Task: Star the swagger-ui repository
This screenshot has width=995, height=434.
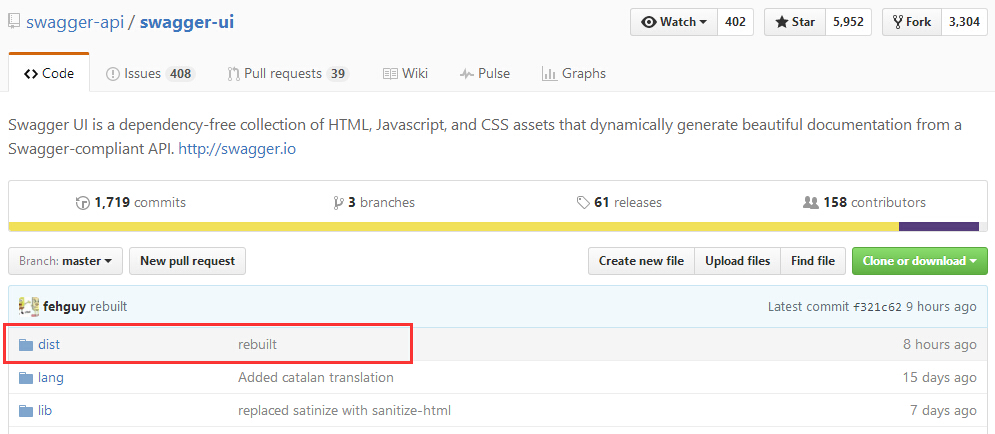Action: [x=794, y=22]
